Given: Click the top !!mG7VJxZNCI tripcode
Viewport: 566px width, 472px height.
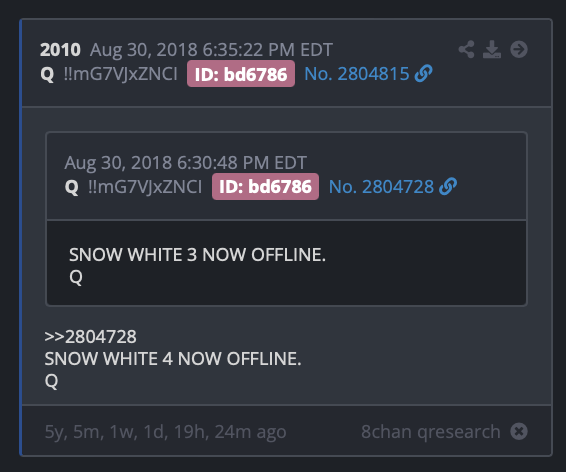Looking at the screenshot, I should pos(121,74).
